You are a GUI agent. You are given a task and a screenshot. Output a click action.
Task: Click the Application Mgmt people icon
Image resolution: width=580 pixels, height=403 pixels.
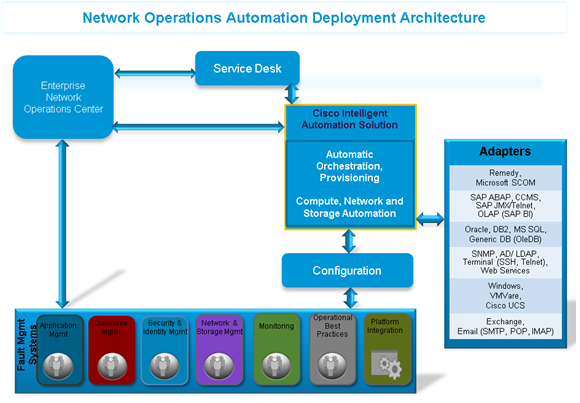point(58,366)
